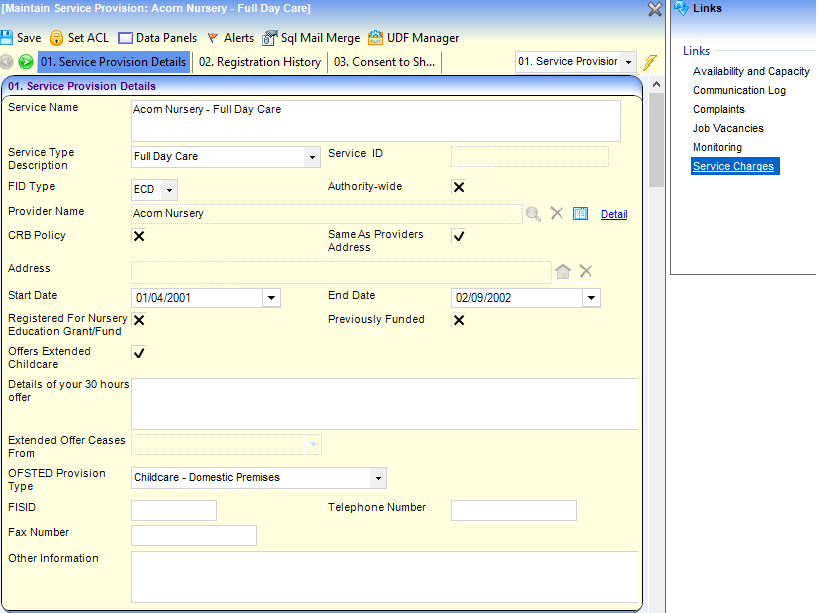Click the Save disk icon
The image size is (817, 613).
click(x=7, y=38)
